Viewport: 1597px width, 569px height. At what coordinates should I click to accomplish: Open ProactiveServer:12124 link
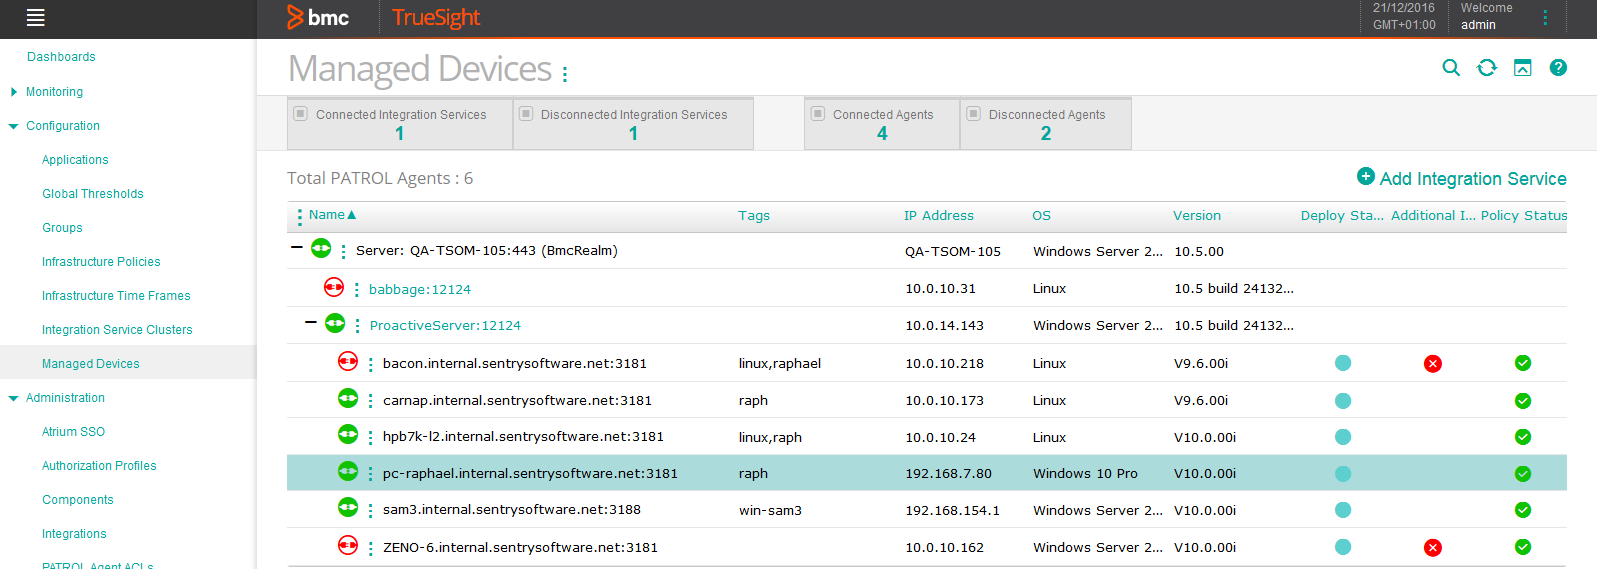pos(445,325)
